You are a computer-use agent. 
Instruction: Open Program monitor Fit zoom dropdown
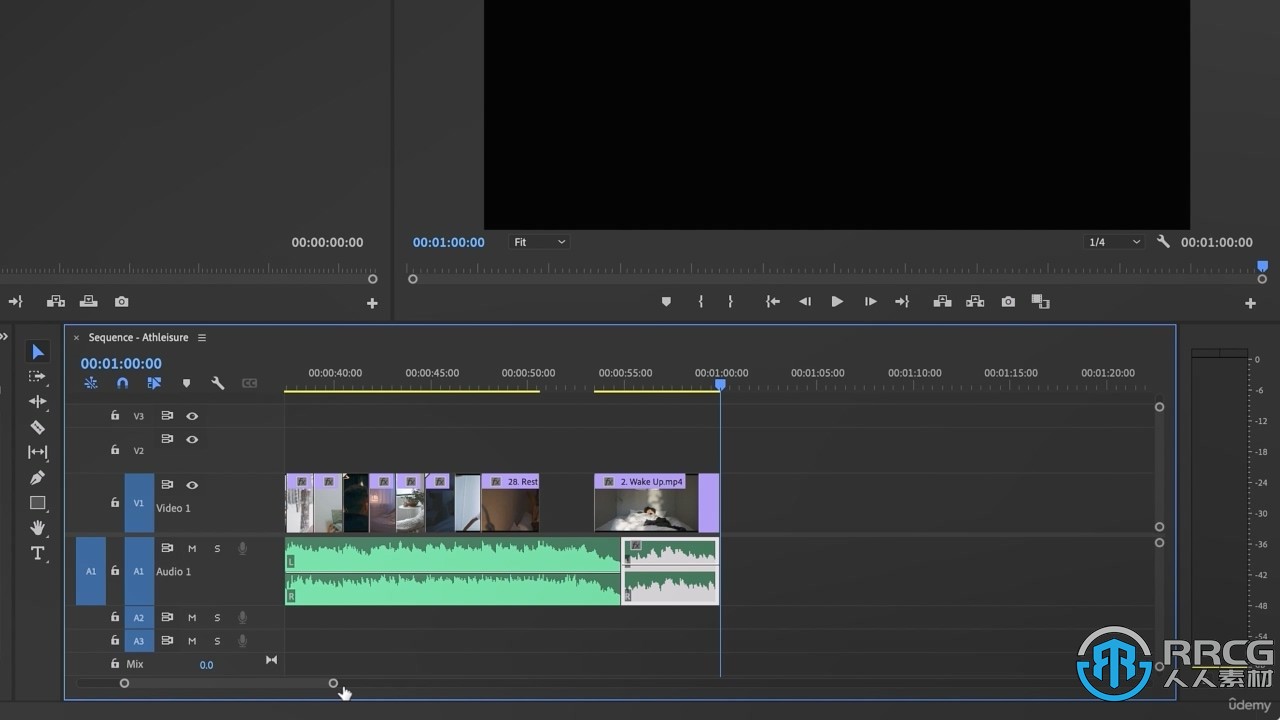click(539, 242)
